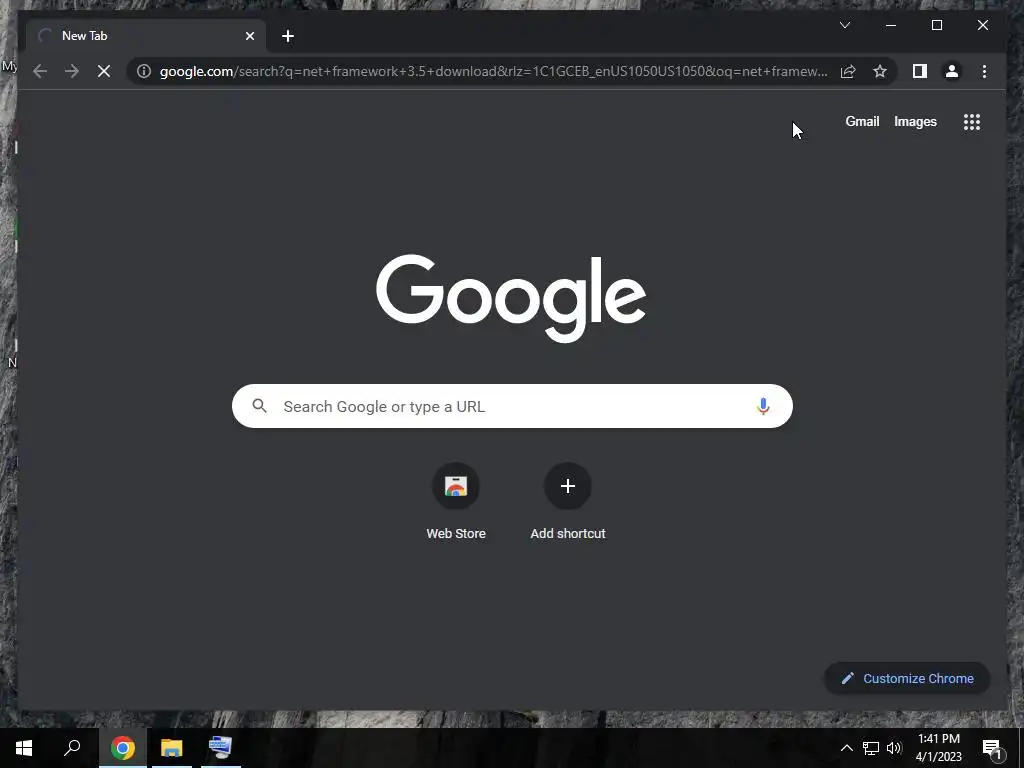
Task: Open Customize Chrome
Action: click(908, 679)
